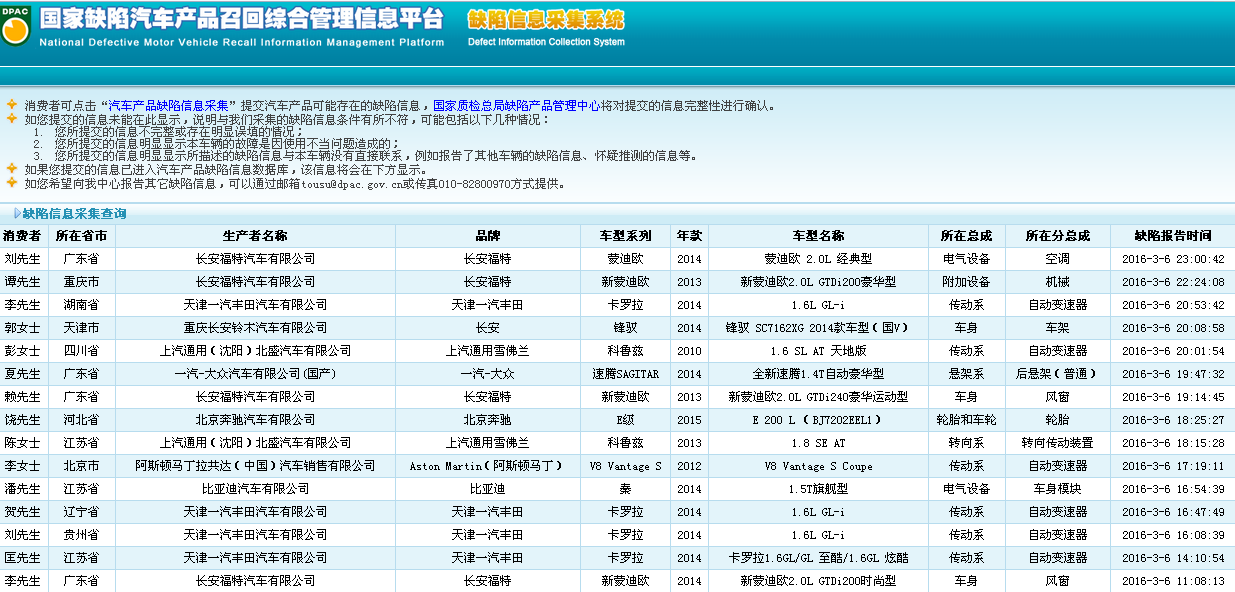
Task: Select the 1.8 SE AT model cell
Action: click(819, 443)
